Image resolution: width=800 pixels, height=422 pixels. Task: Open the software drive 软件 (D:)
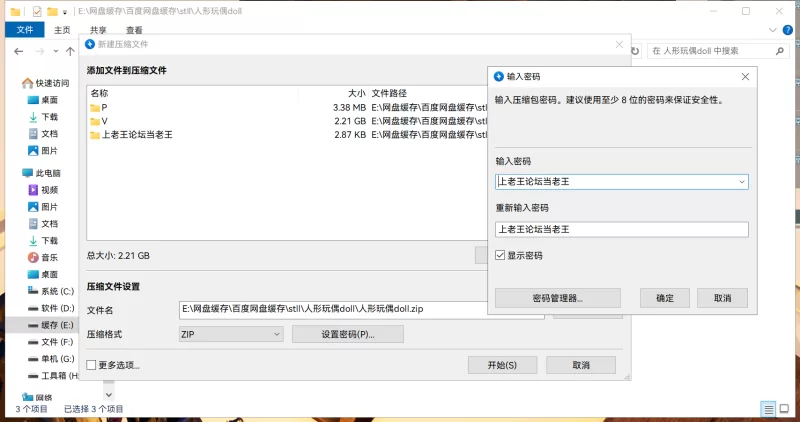pyautogui.click(x=51, y=308)
